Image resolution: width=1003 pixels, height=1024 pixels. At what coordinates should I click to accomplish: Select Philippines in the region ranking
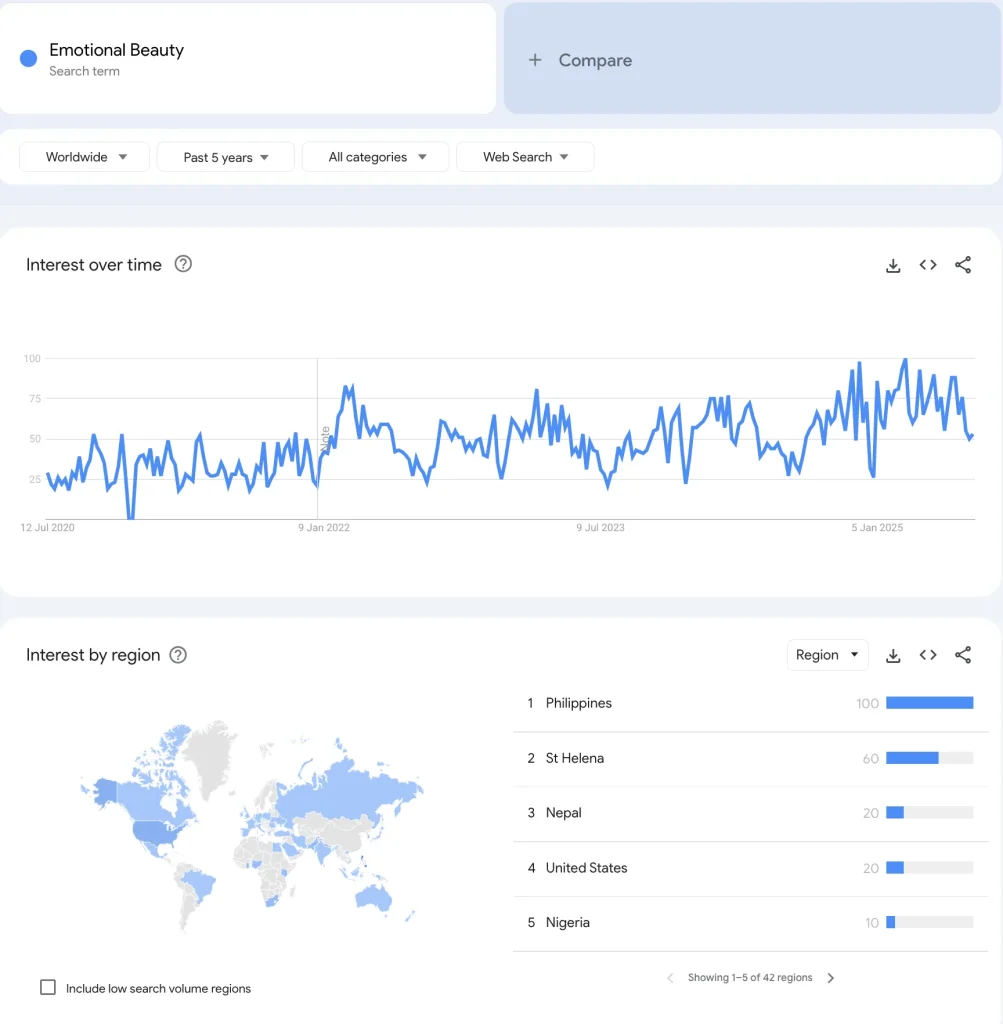[x=578, y=703]
